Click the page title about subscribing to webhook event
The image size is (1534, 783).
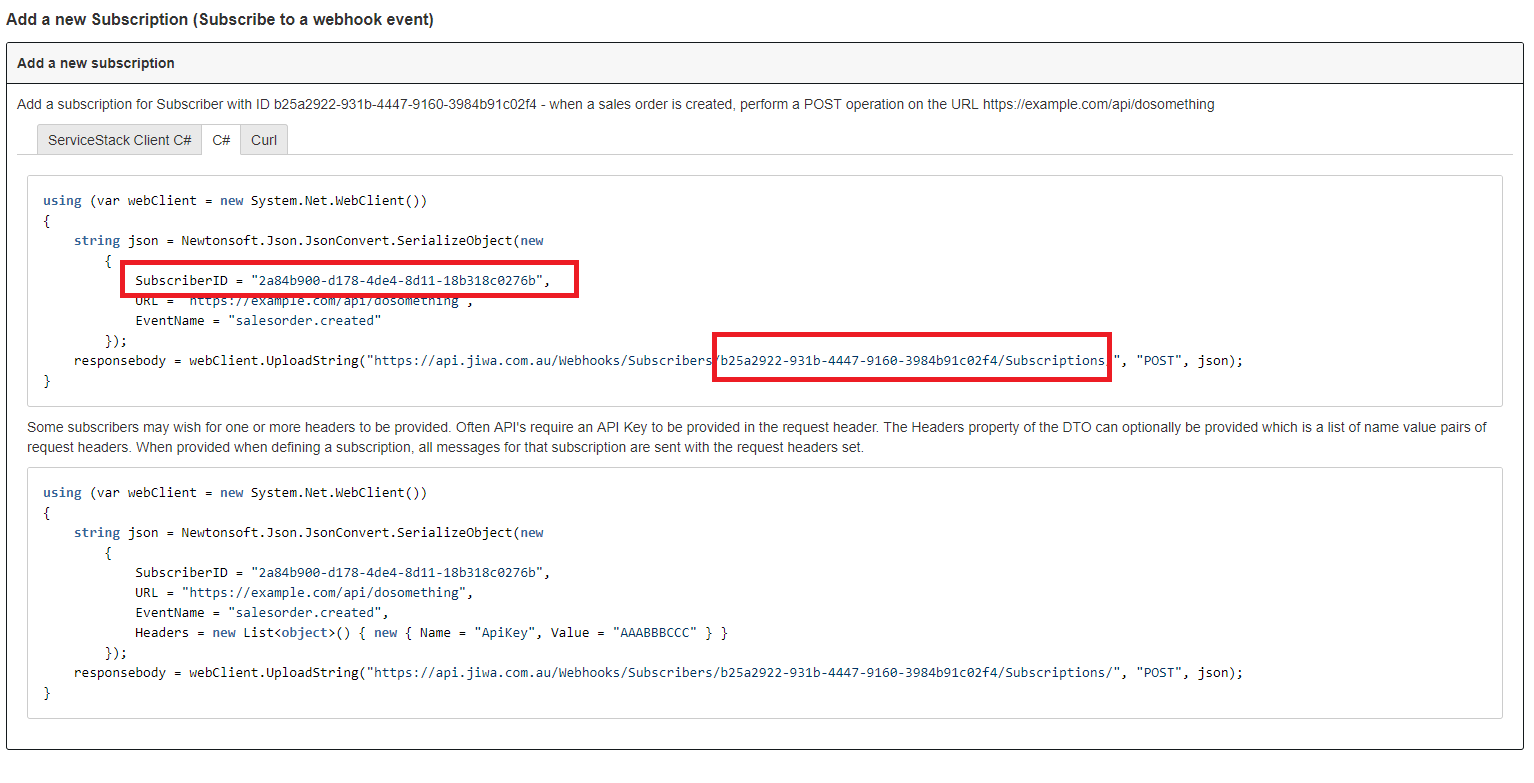220,20
